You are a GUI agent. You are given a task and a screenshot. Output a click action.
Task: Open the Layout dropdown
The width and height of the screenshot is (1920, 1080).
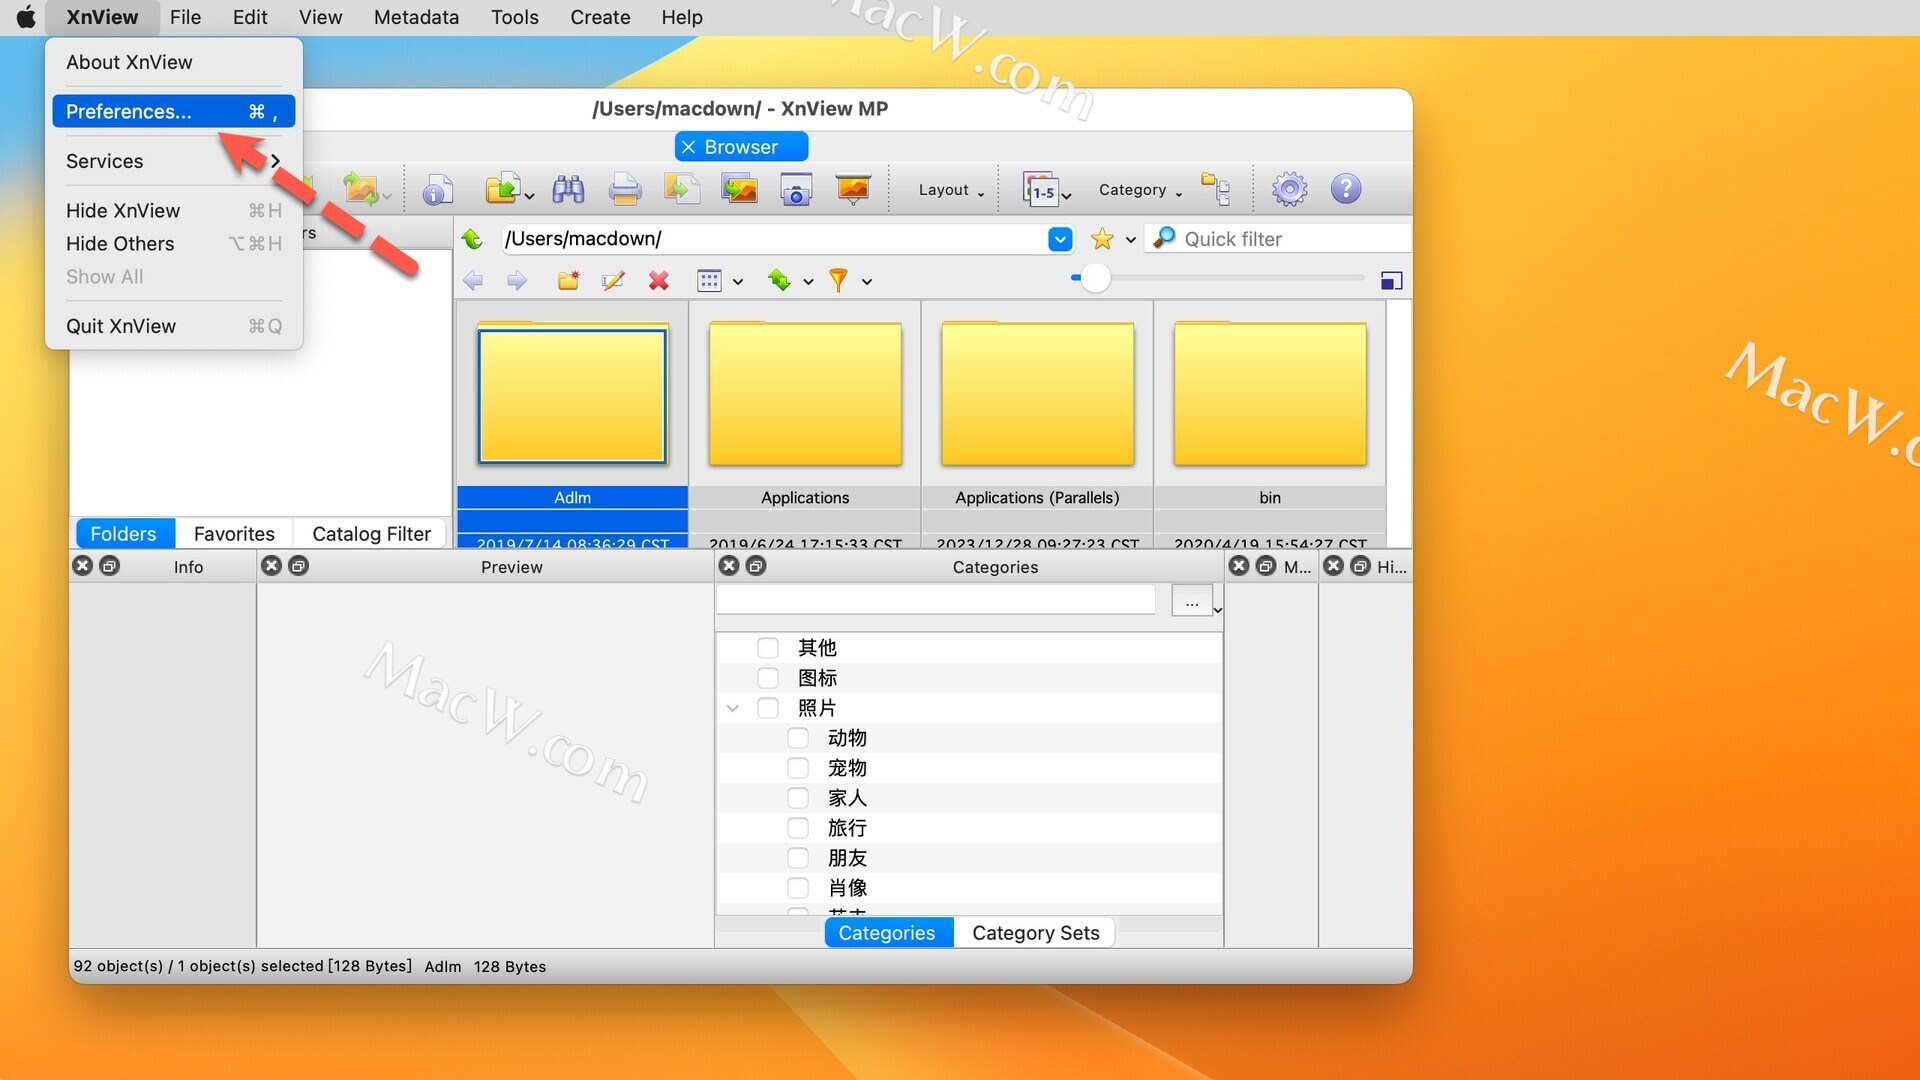(951, 190)
